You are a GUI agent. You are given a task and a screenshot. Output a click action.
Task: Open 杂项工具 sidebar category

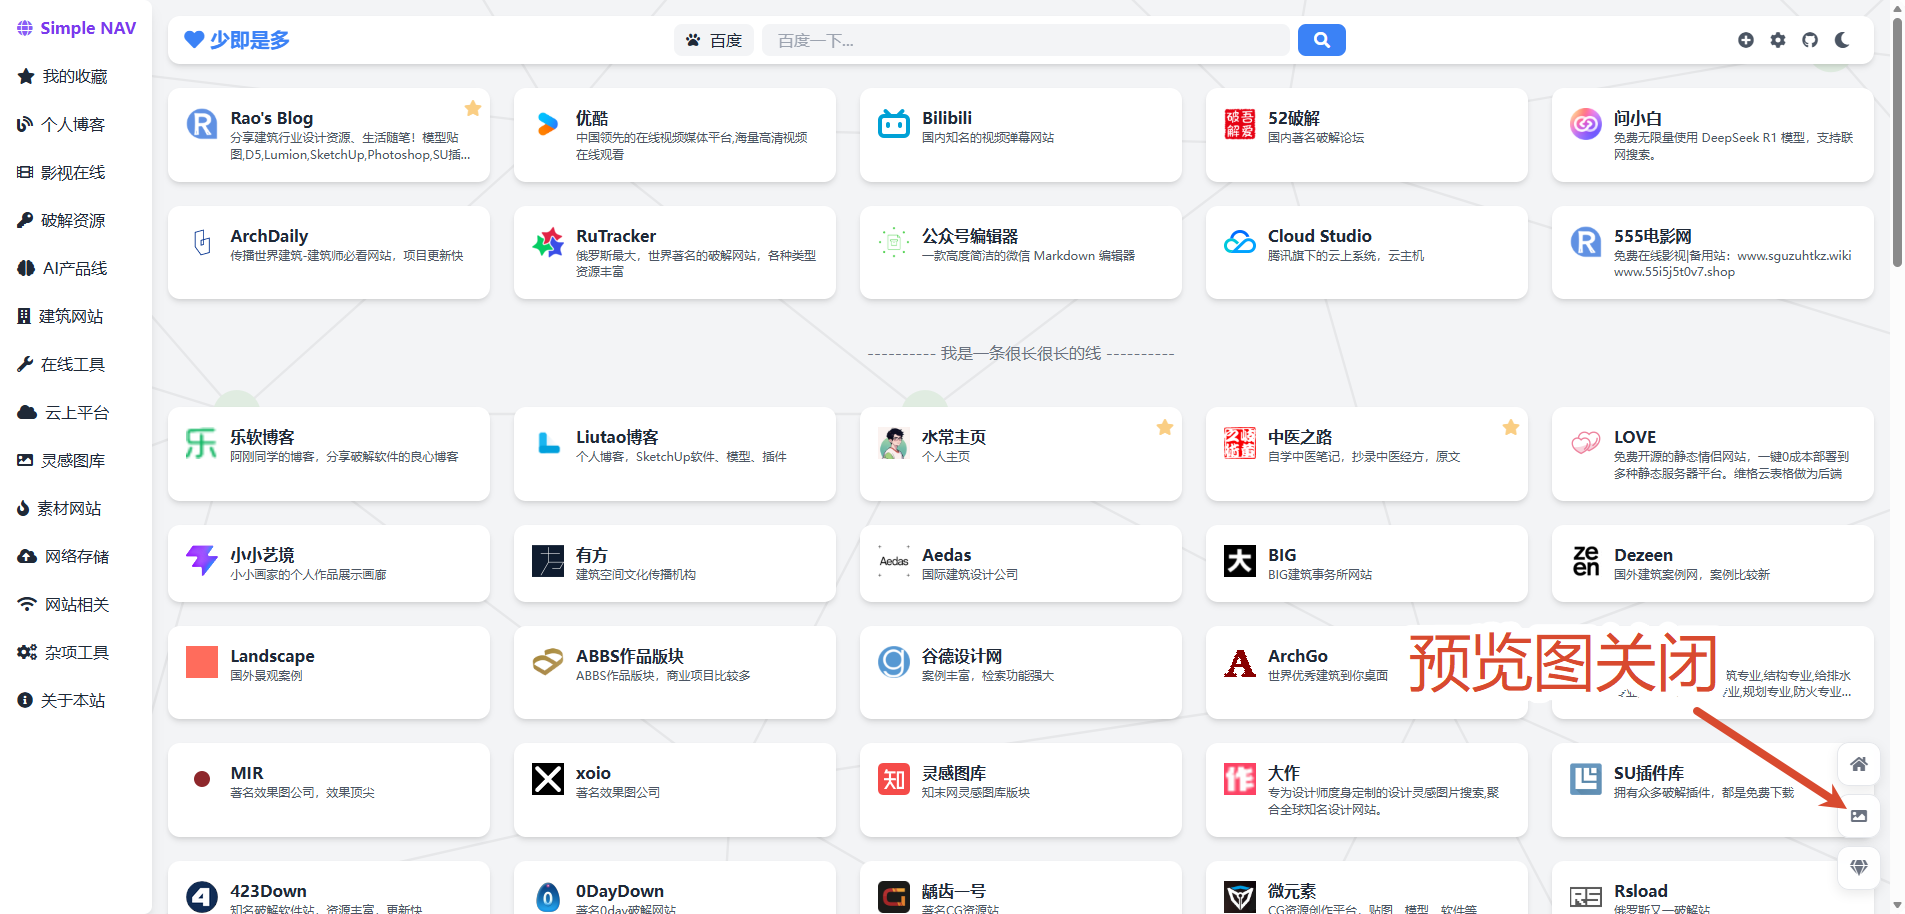click(64, 652)
